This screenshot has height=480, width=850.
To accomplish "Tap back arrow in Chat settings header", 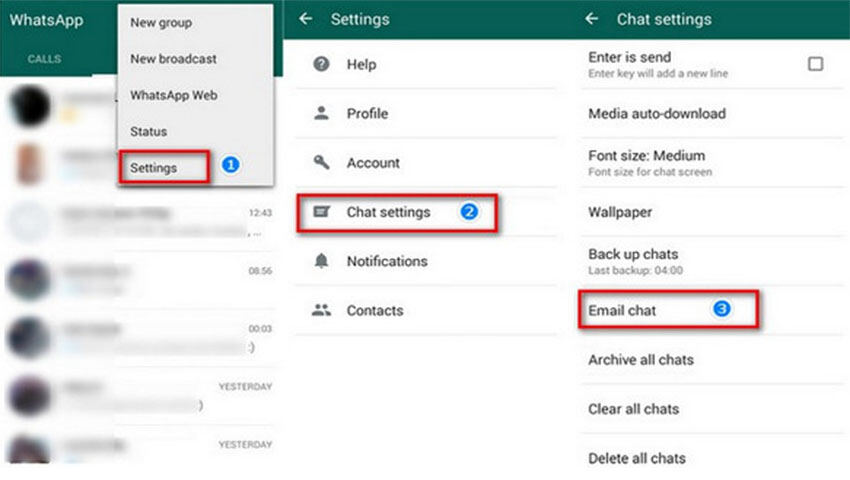I will coord(592,19).
